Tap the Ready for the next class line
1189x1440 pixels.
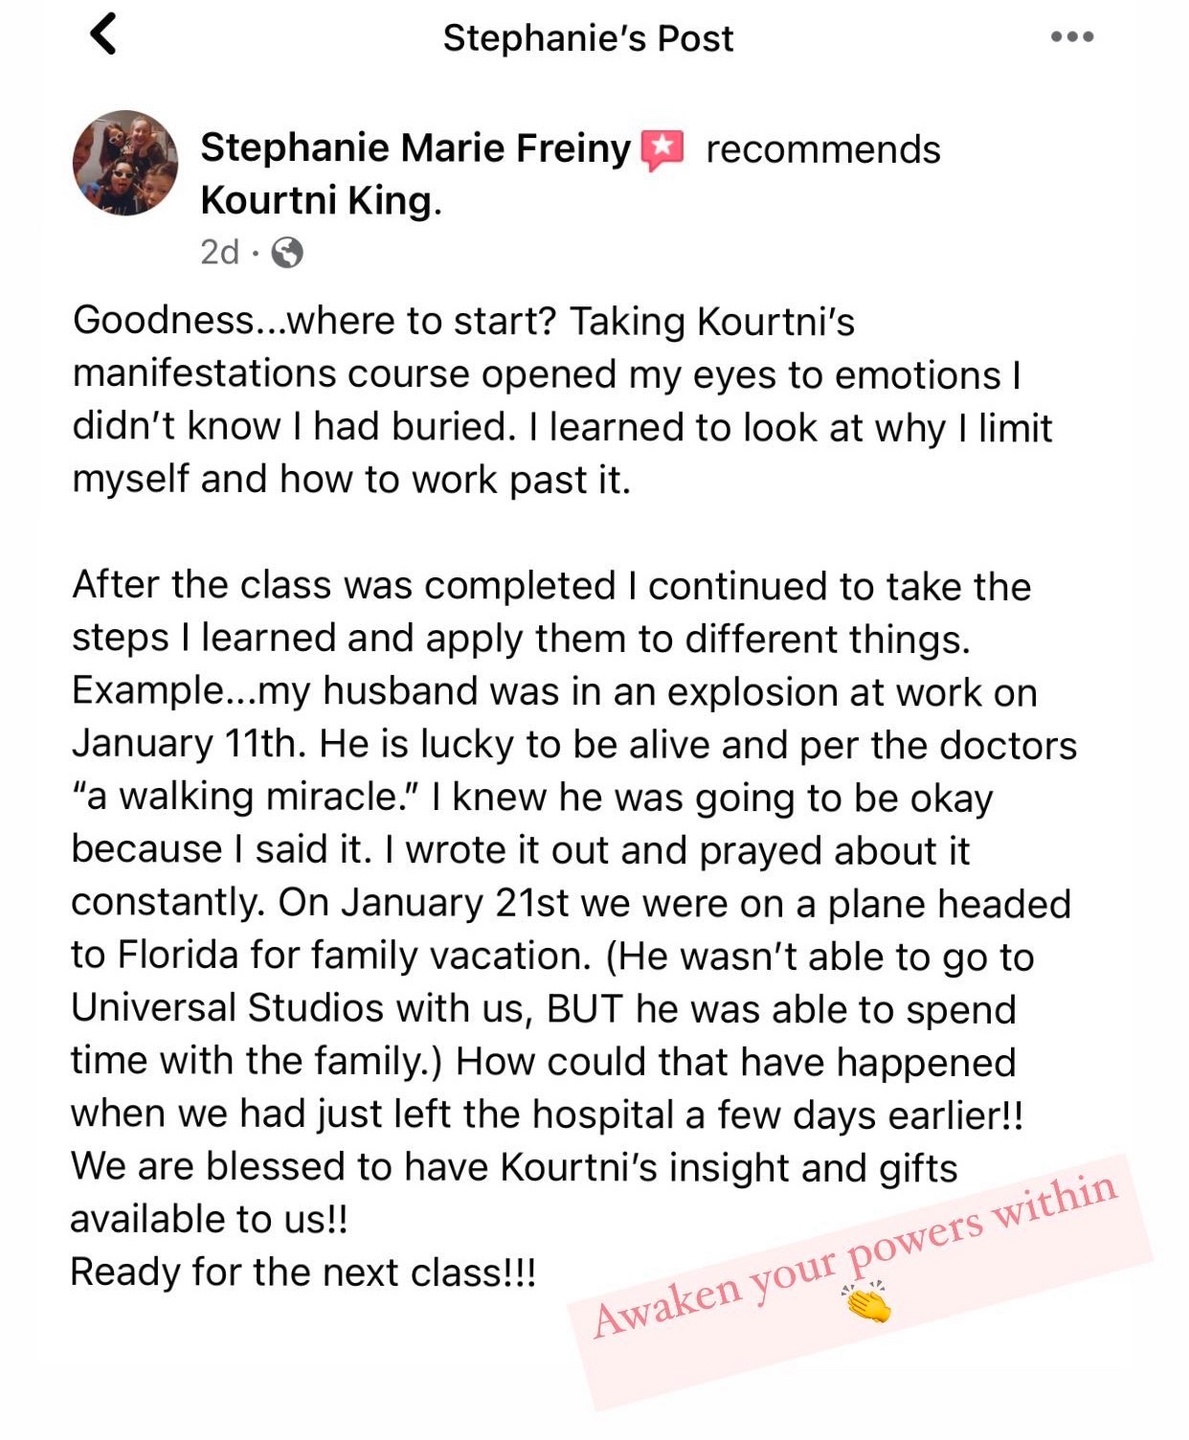pyautogui.click(x=303, y=1272)
